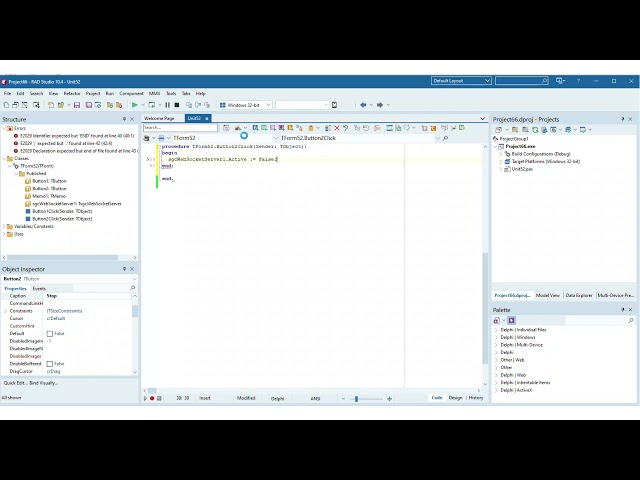Click the refresh icon in Projects toolbar
The image size is (640, 480).
[535, 130]
